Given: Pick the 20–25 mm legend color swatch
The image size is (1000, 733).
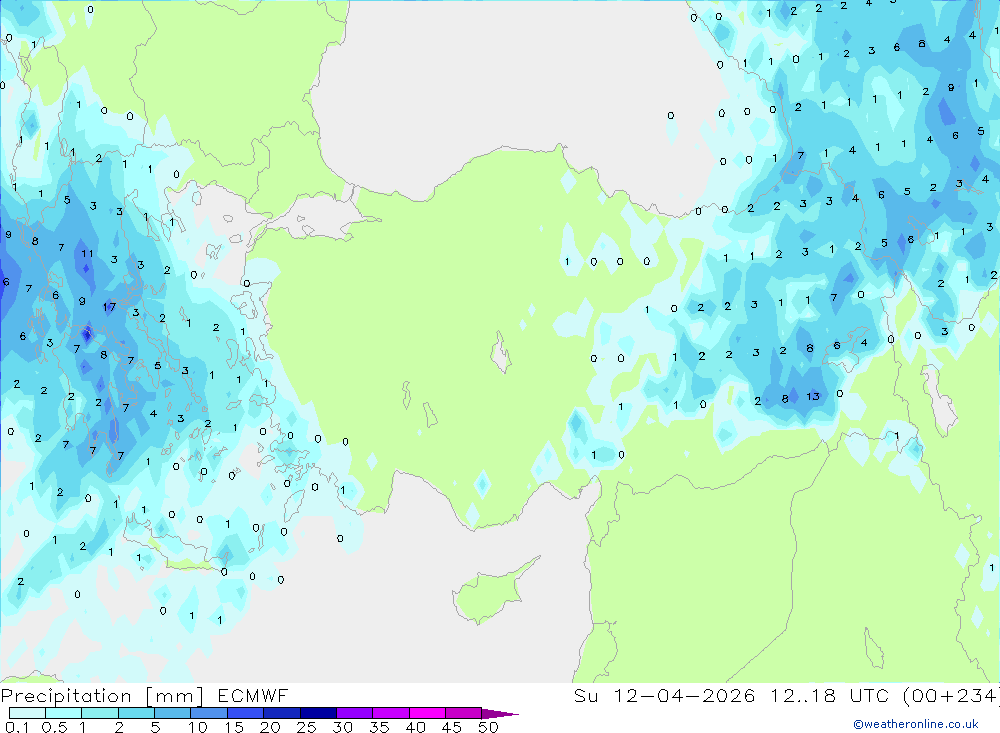Looking at the screenshot, I should (x=282, y=713).
